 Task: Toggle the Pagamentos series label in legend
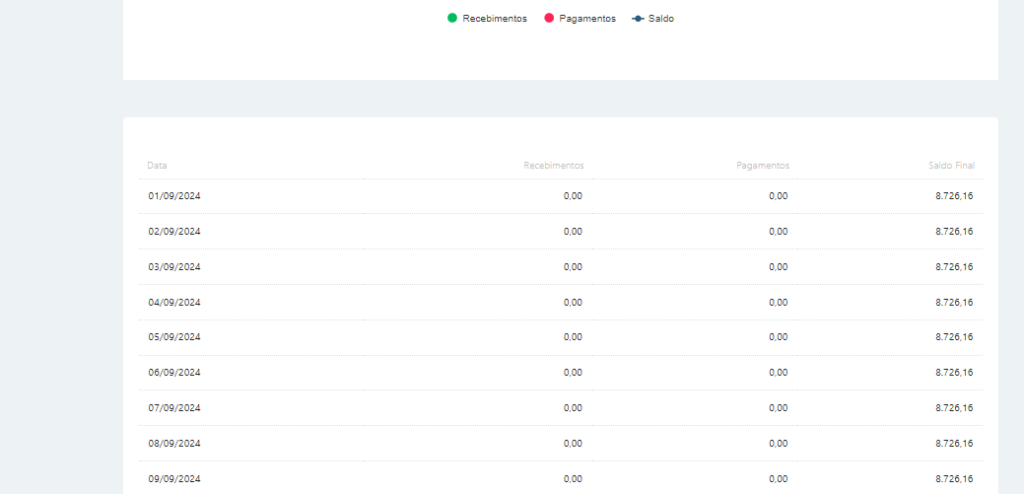pyautogui.click(x=588, y=18)
